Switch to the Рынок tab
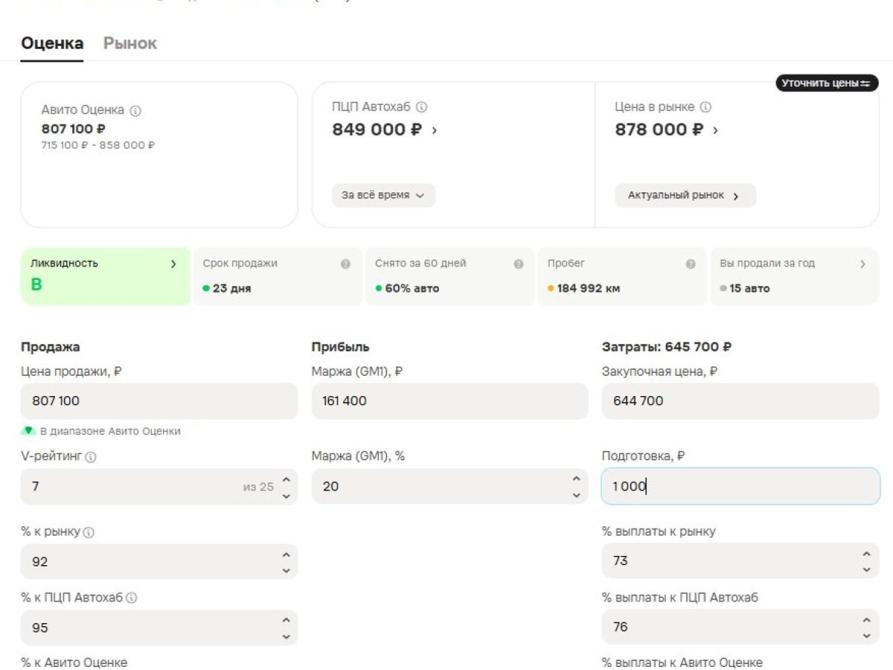893x670 pixels. coord(130,43)
